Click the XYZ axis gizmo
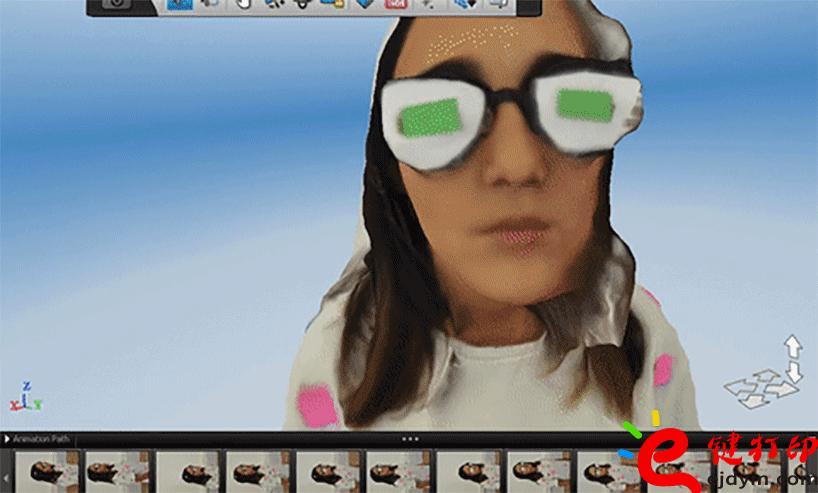Viewport: 818px width, 493px height. pyautogui.click(x=26, y=397)
